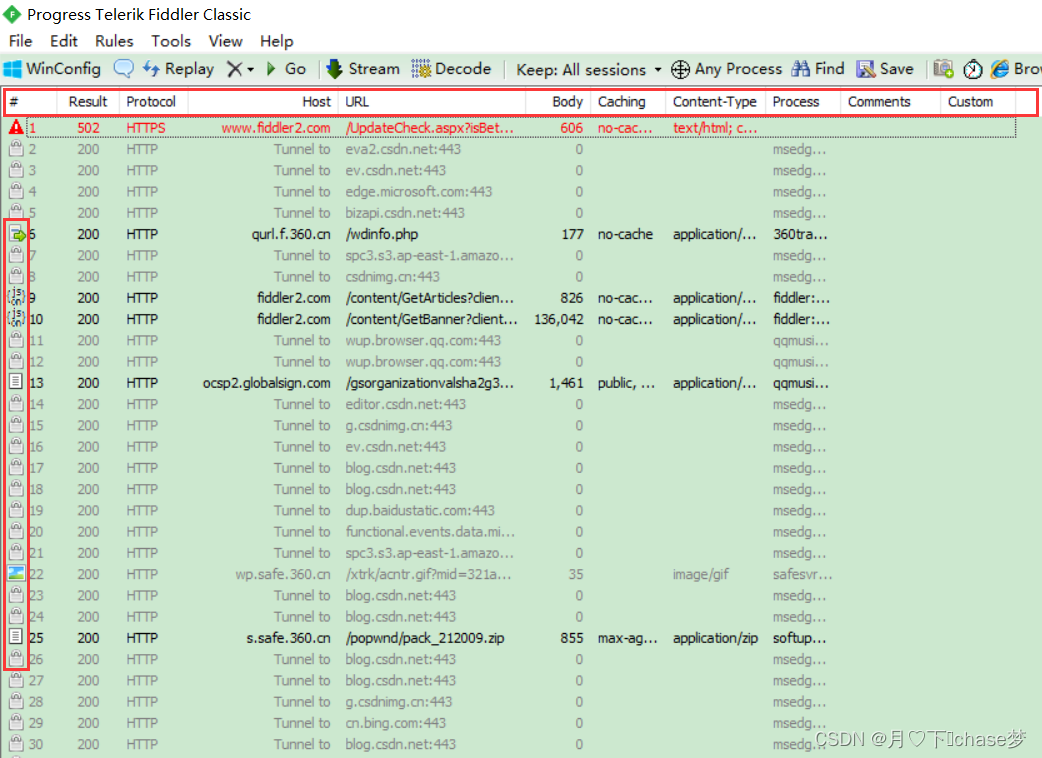This screenshot has width=1042, height=758.
Task: Click the Find button label
Action: (829, 68)
